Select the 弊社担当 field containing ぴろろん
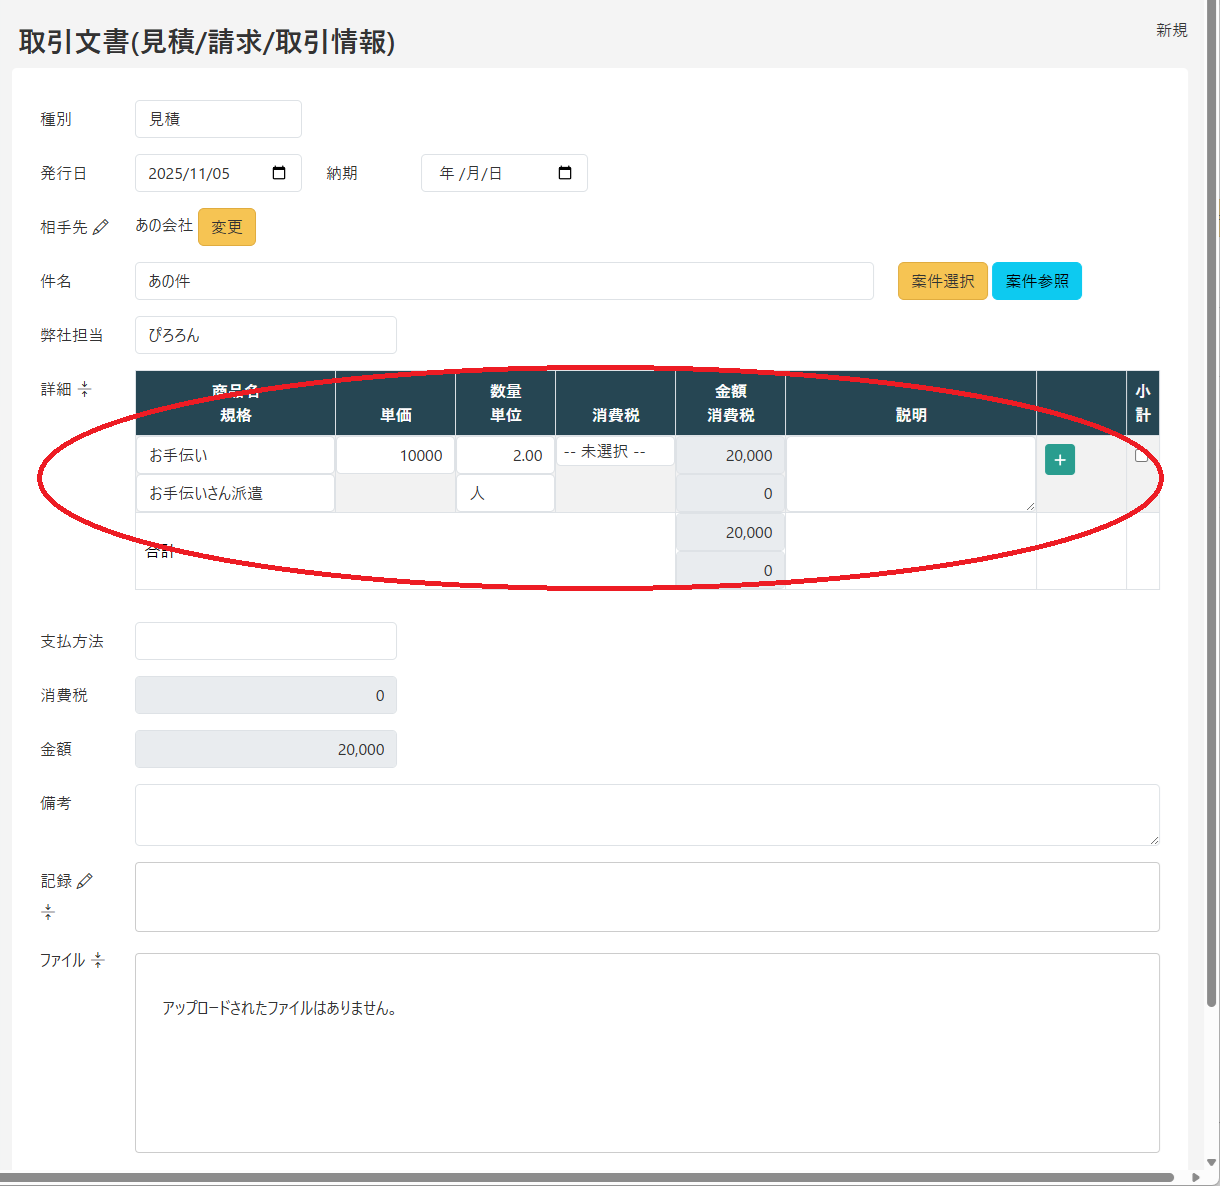1220x1186 pixels. click(x=265, y=335)
